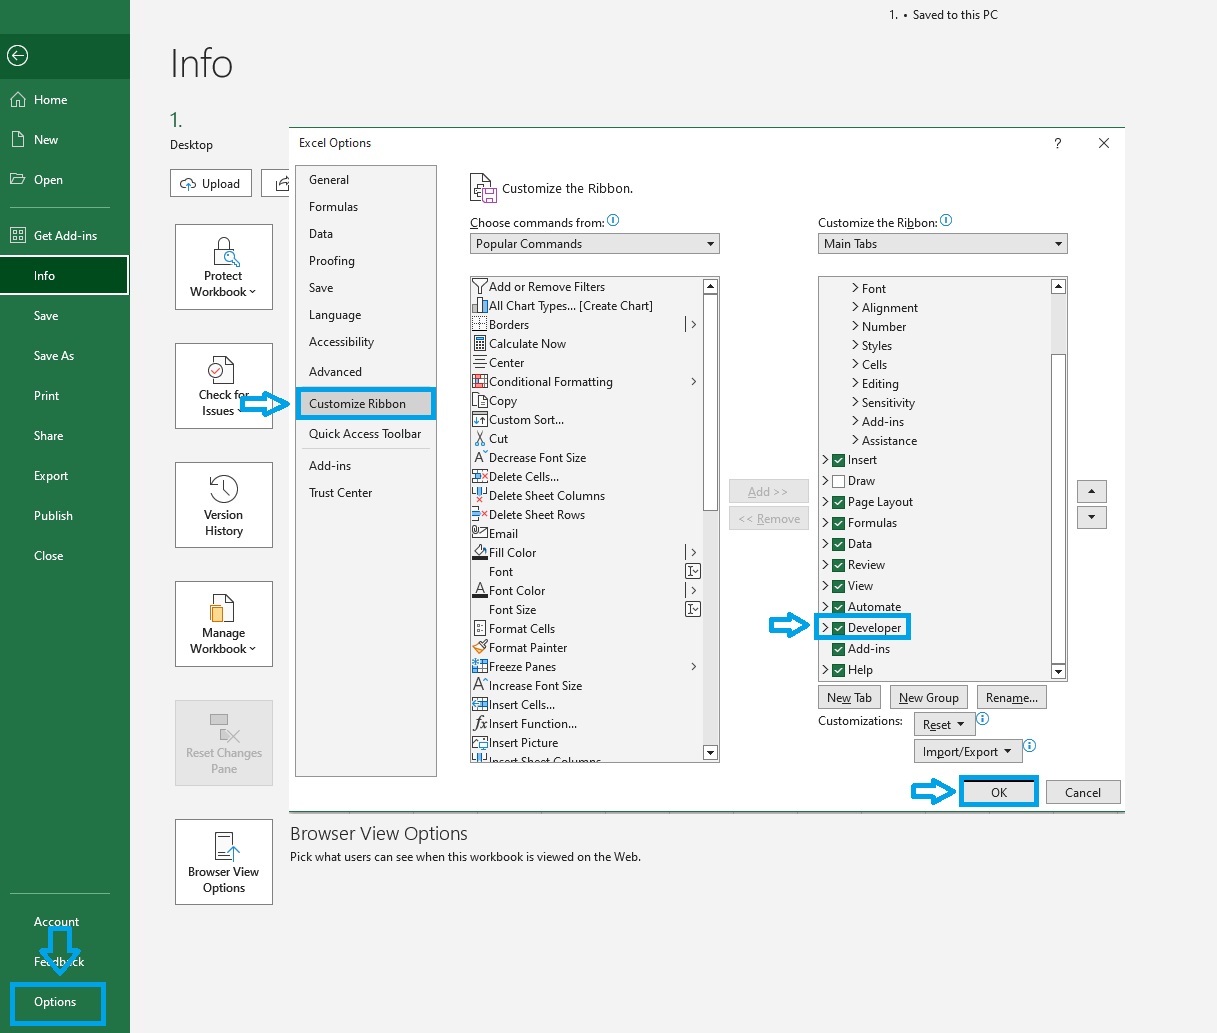Viewport: 1217px width, 1033px height.
Task: Open Check for Issues inspector icon
Action: coord(221,372)
